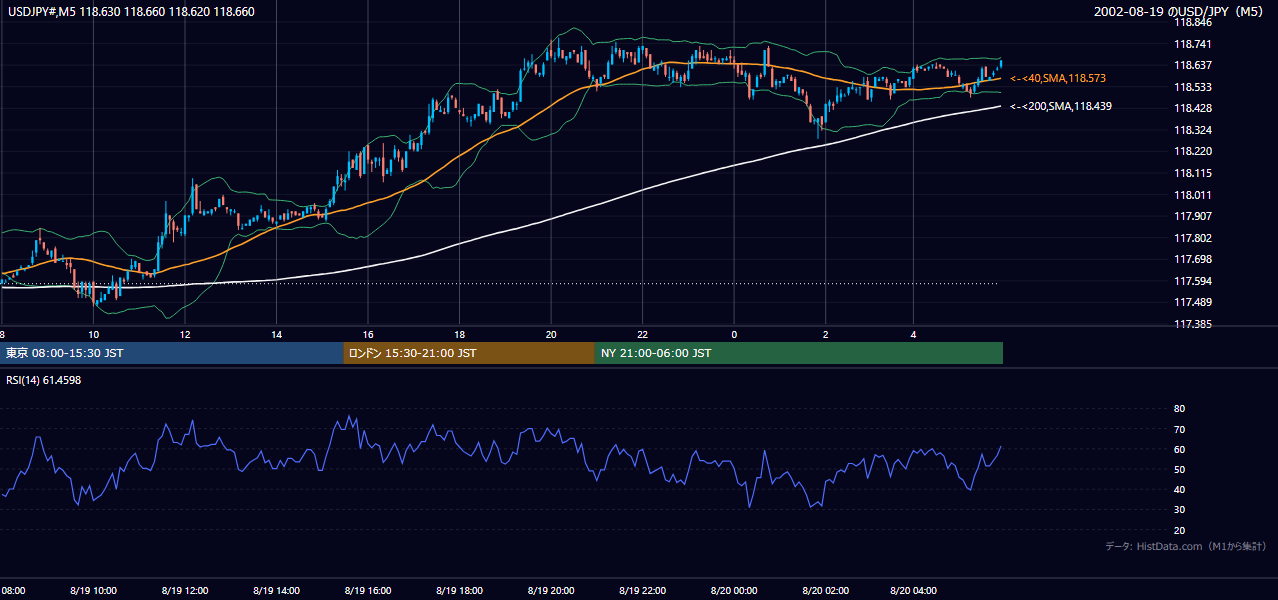The height and width of the screenshot is (600, 1278).
Task: Click RSI scale value 40
Action: point(1180,489)
